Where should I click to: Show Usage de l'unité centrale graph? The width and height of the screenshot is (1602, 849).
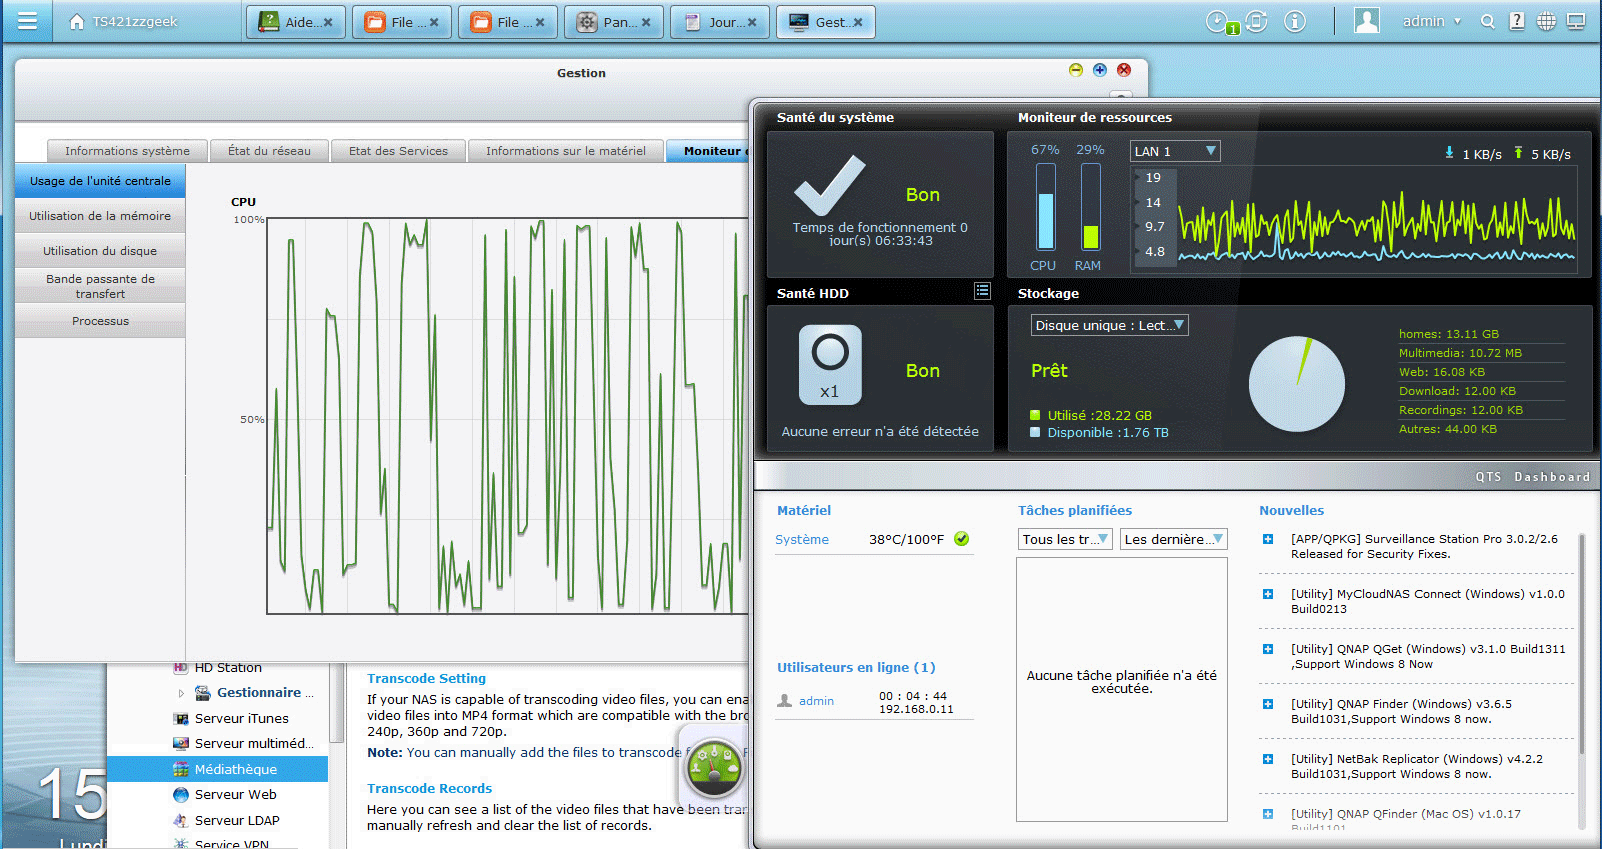(x=100, y=181)
